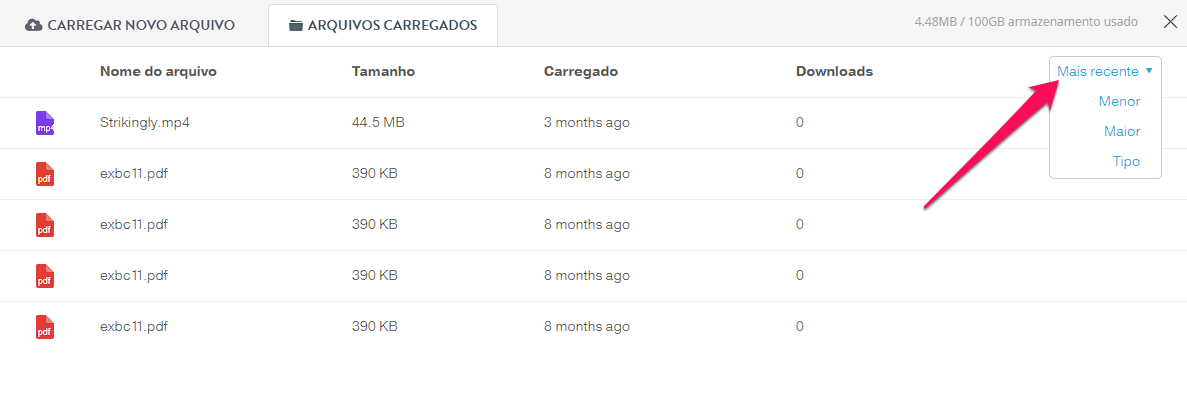Open the Carregar Novo Arquivo tab
Viewport: 1187px width, 408px height.
[x=130, y=25]
